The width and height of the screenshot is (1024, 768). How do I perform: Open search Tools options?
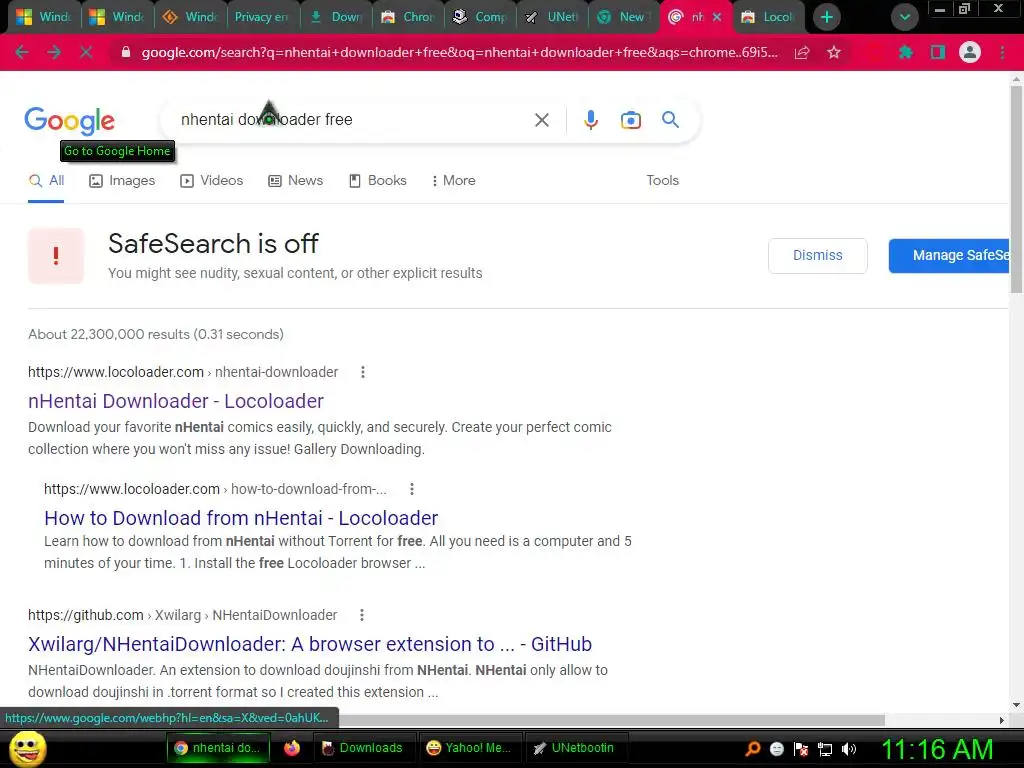click(662, 181)
